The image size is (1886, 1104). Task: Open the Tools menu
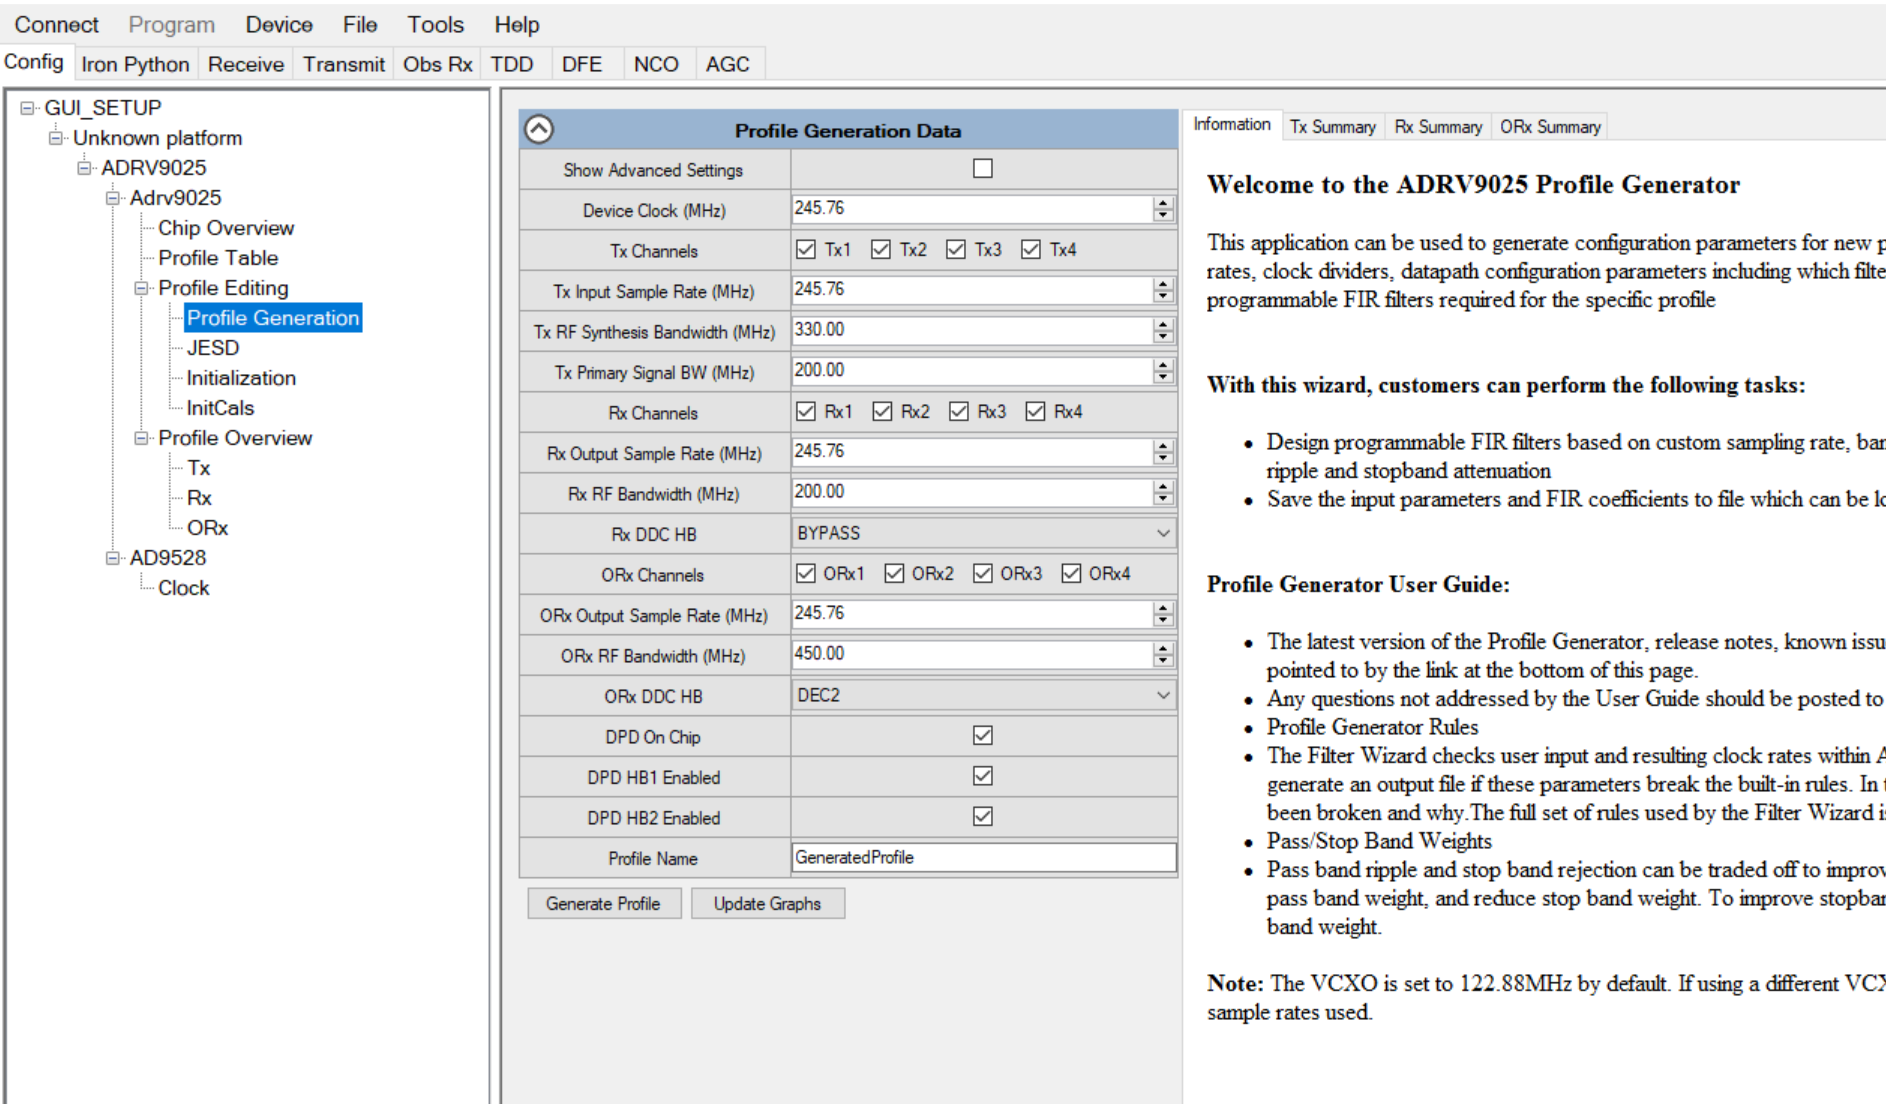[435, 24]
